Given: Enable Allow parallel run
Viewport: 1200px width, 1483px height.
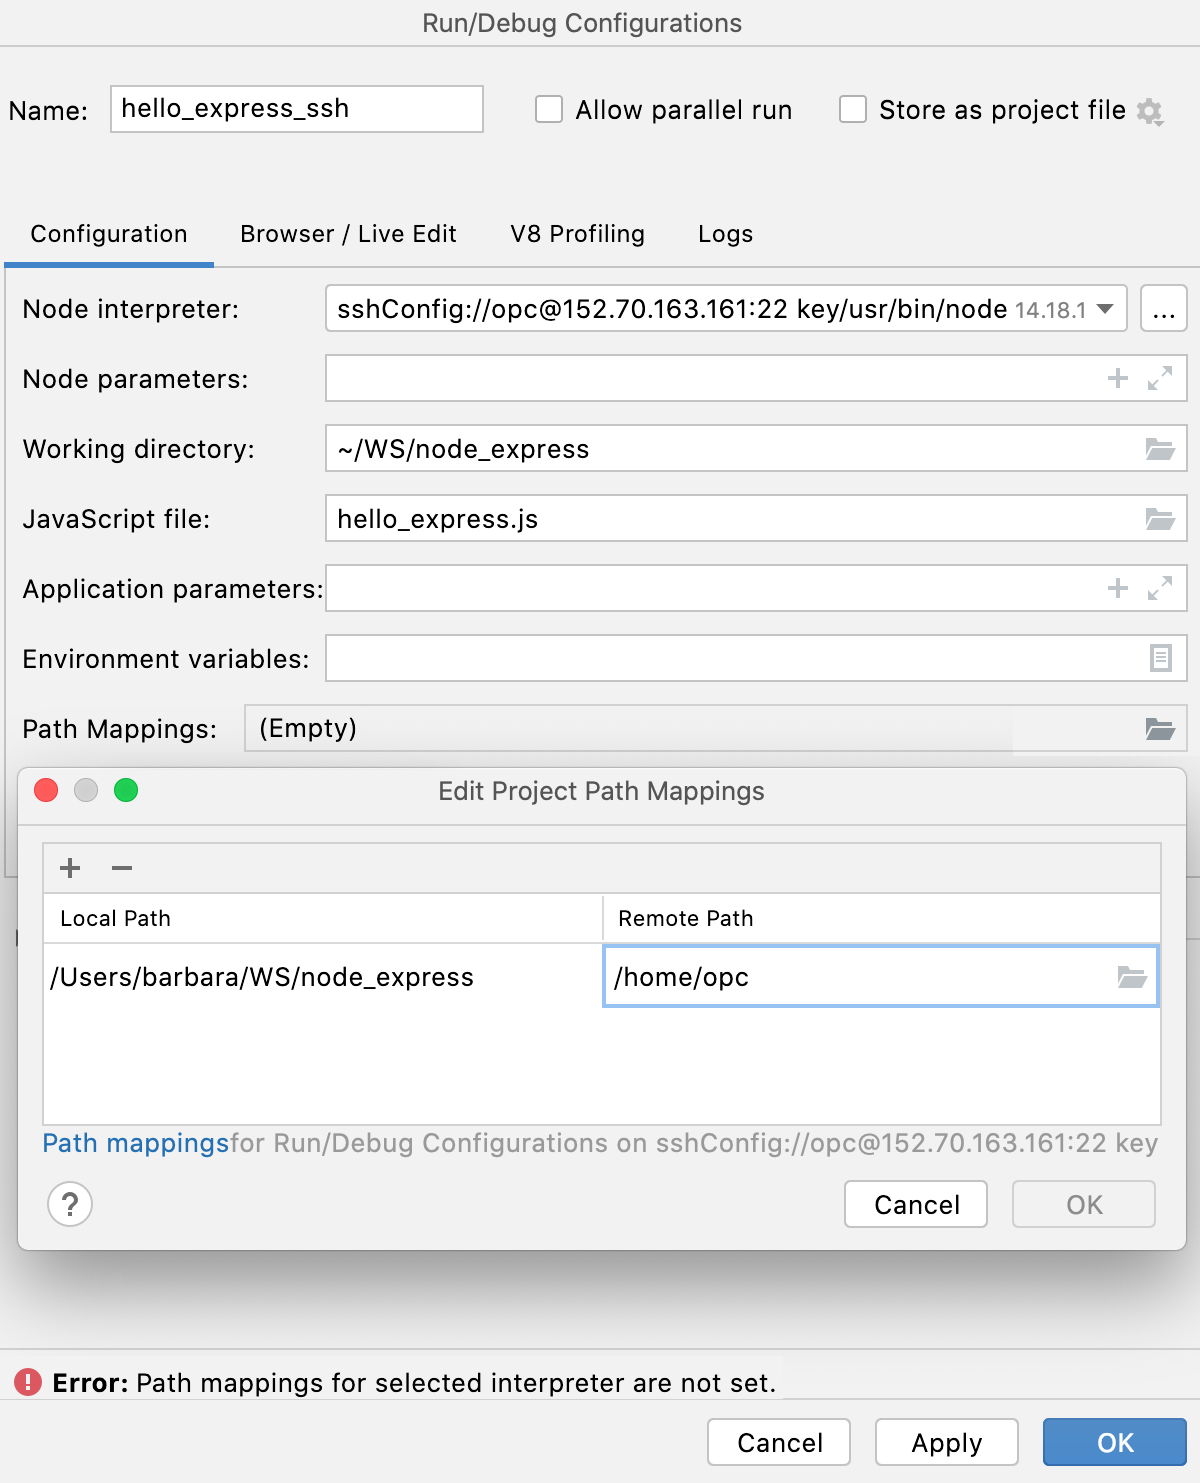Looking at the screenshot, I should [x=549, y=110].
